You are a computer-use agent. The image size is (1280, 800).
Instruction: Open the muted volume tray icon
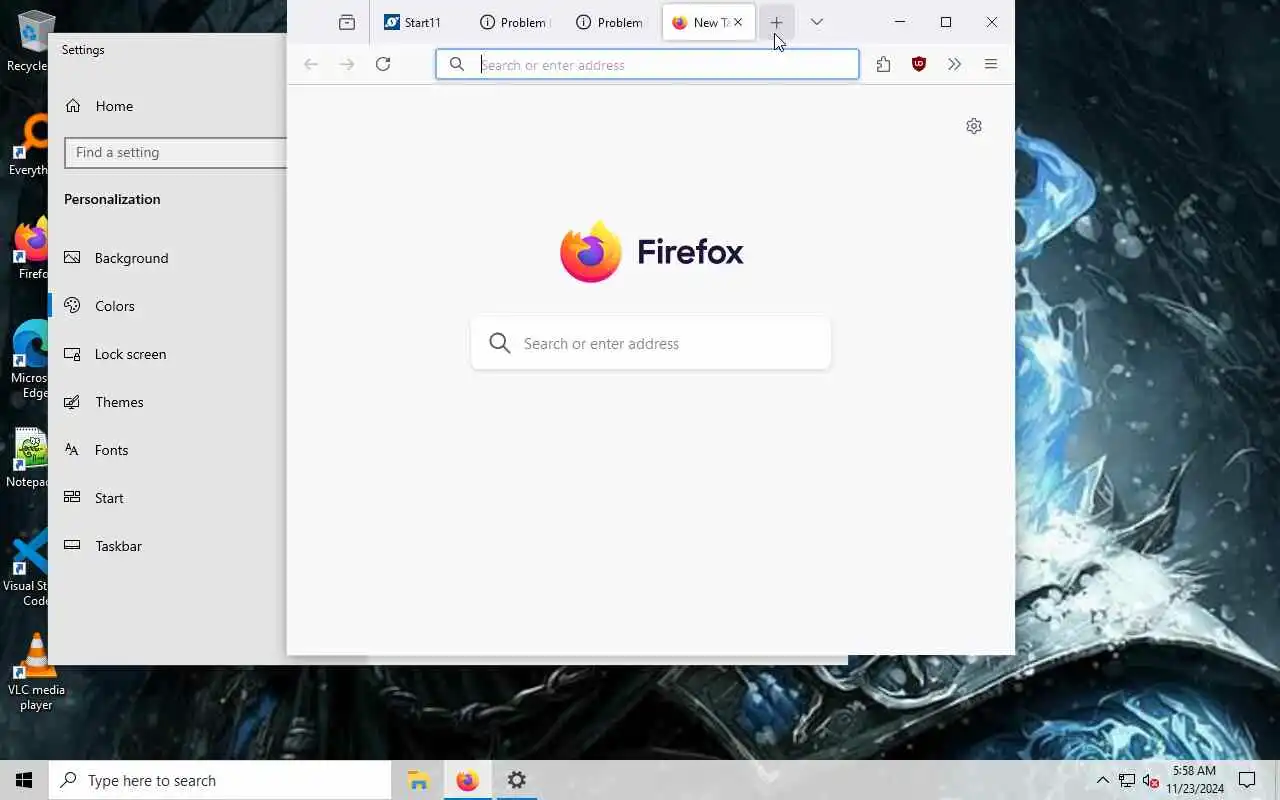tap(1151, 780)
